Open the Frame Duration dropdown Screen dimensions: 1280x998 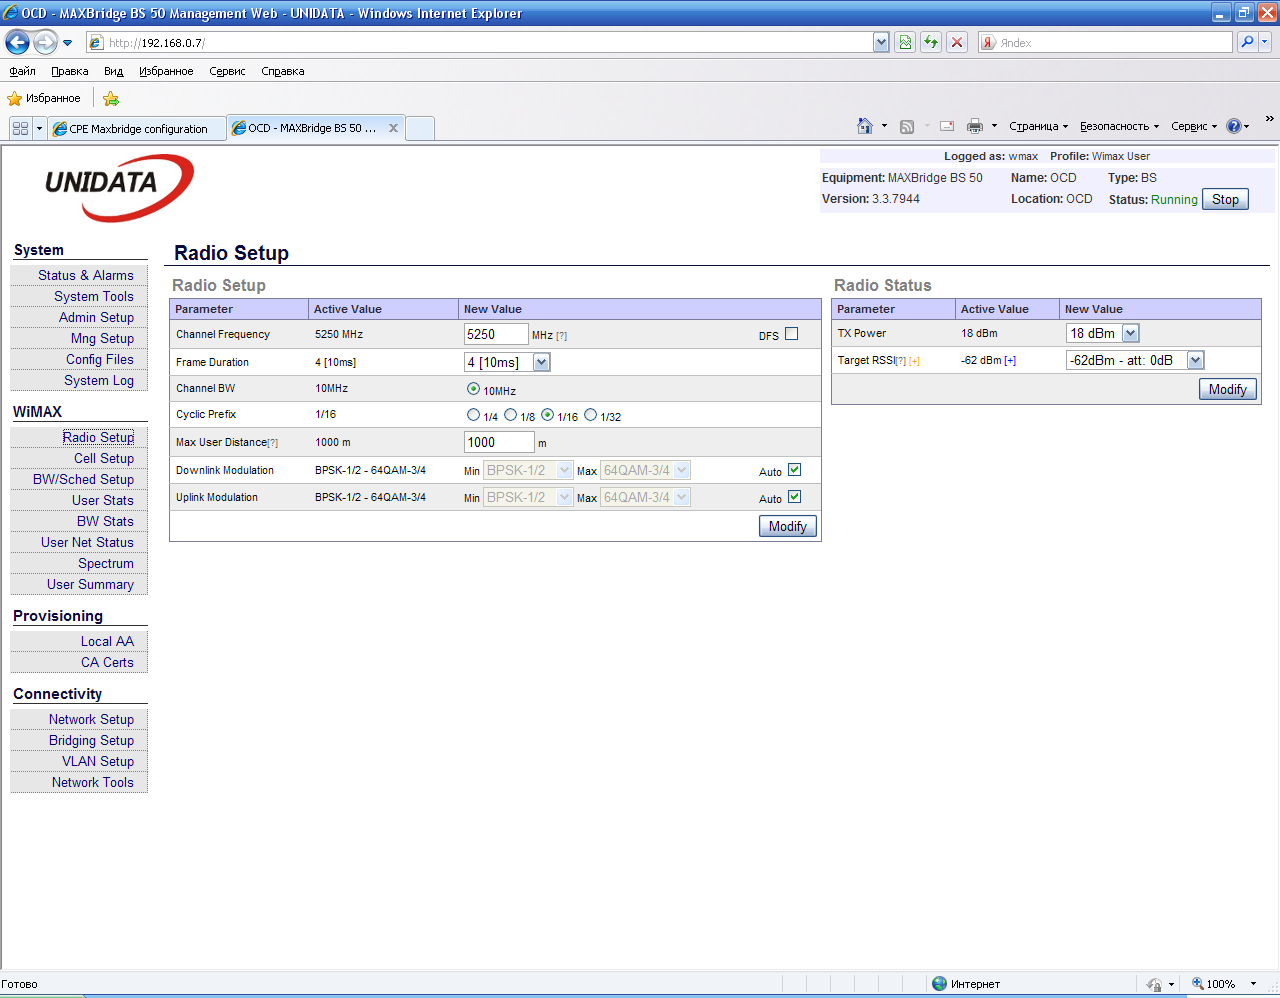(541, 362)
